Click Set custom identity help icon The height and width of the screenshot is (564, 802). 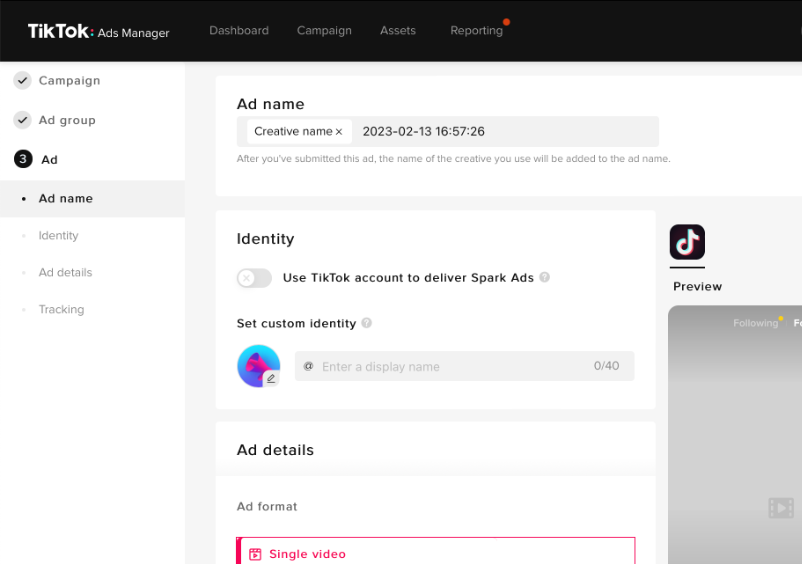pyautogui.click(x=367, y=323)
